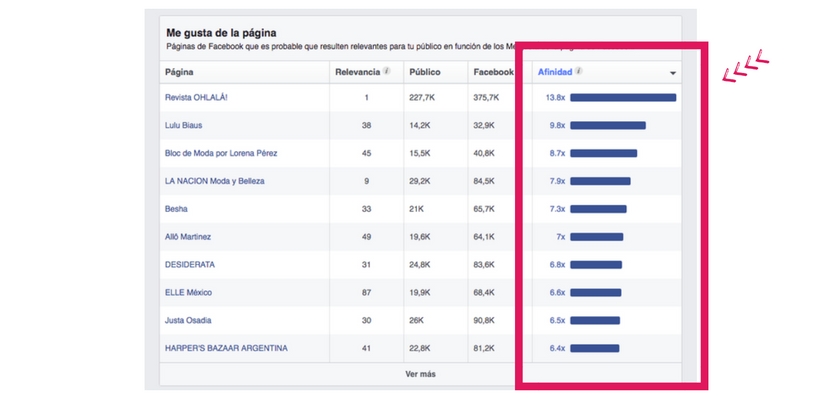Click the 22,8K público value
Image resolution: width=840 pixels, height=400 pixels.
pos(419,348)
